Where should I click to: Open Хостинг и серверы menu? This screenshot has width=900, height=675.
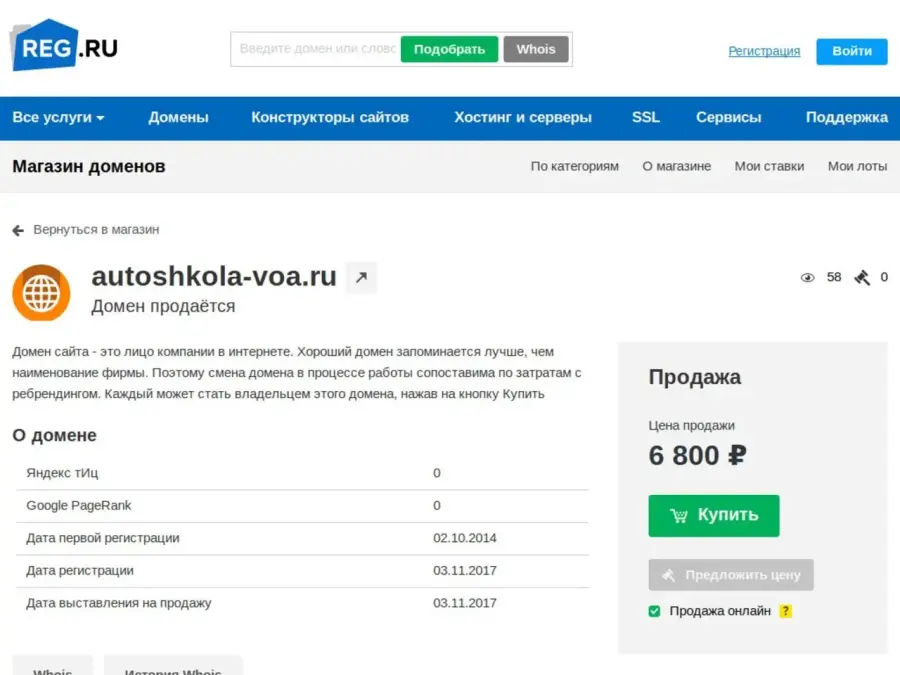tap(522, 118)
